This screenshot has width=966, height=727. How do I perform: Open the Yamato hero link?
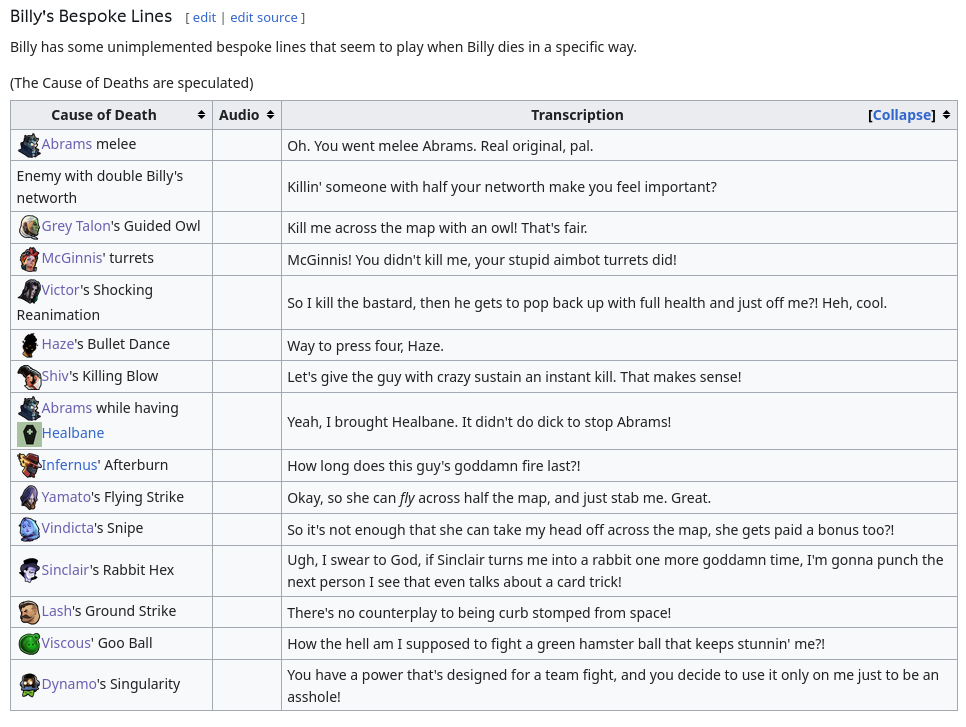[66, 497]
